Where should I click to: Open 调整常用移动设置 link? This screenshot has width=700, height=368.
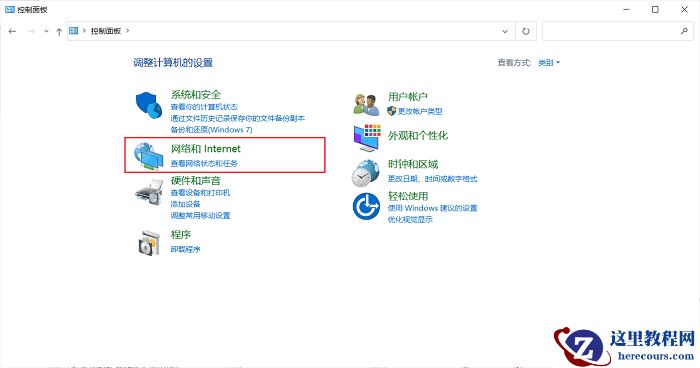[x=200, y=215]
